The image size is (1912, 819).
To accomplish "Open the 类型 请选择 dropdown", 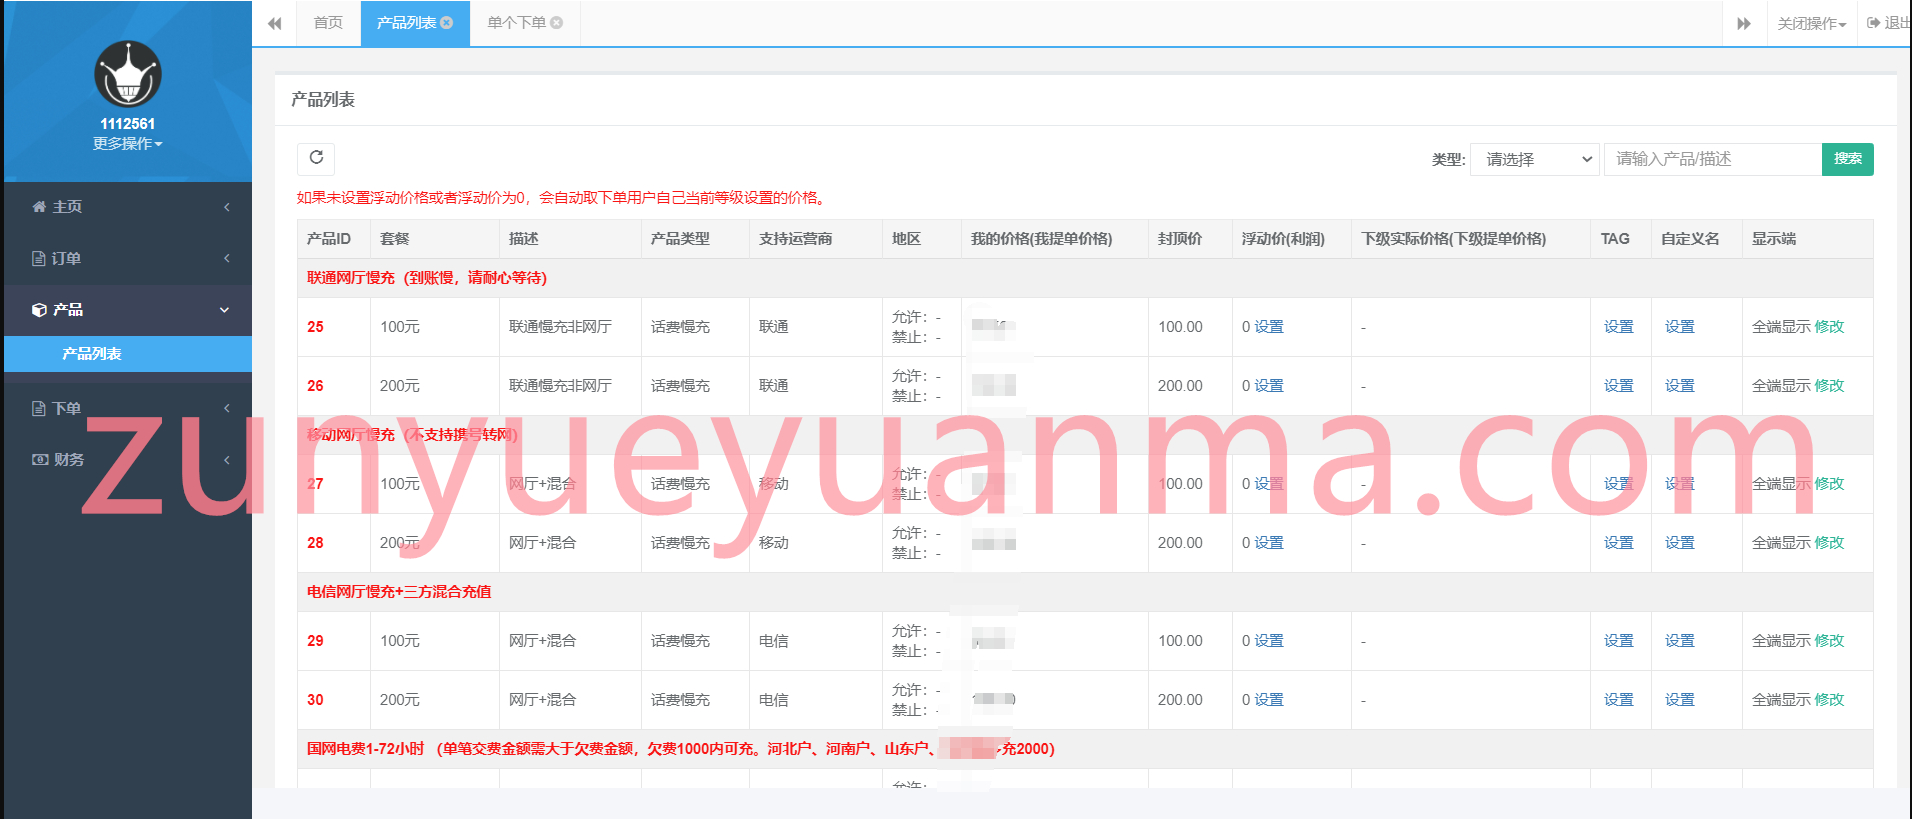I will coord(1535,159).
